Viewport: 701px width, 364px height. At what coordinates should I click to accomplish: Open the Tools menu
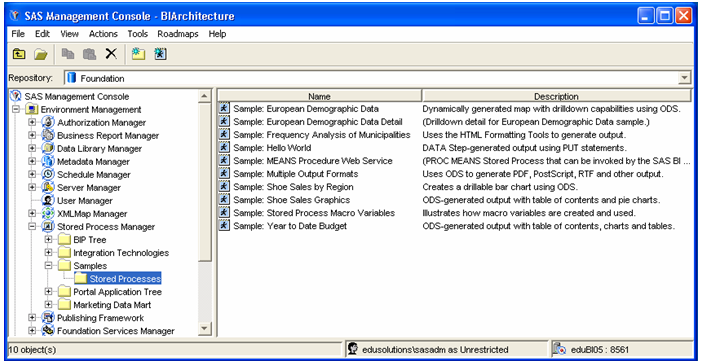point(137,34)
